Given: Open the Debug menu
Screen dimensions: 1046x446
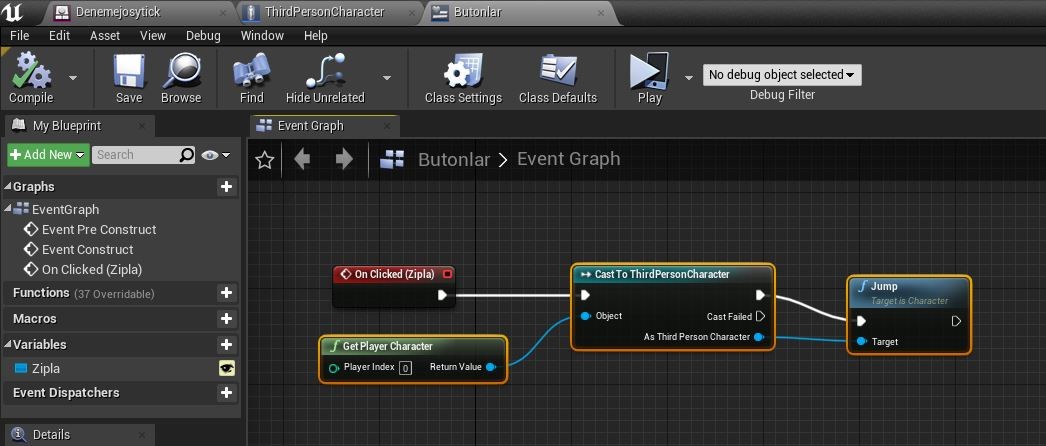Looking at the screenshot, I should click(x=203, y=36).
